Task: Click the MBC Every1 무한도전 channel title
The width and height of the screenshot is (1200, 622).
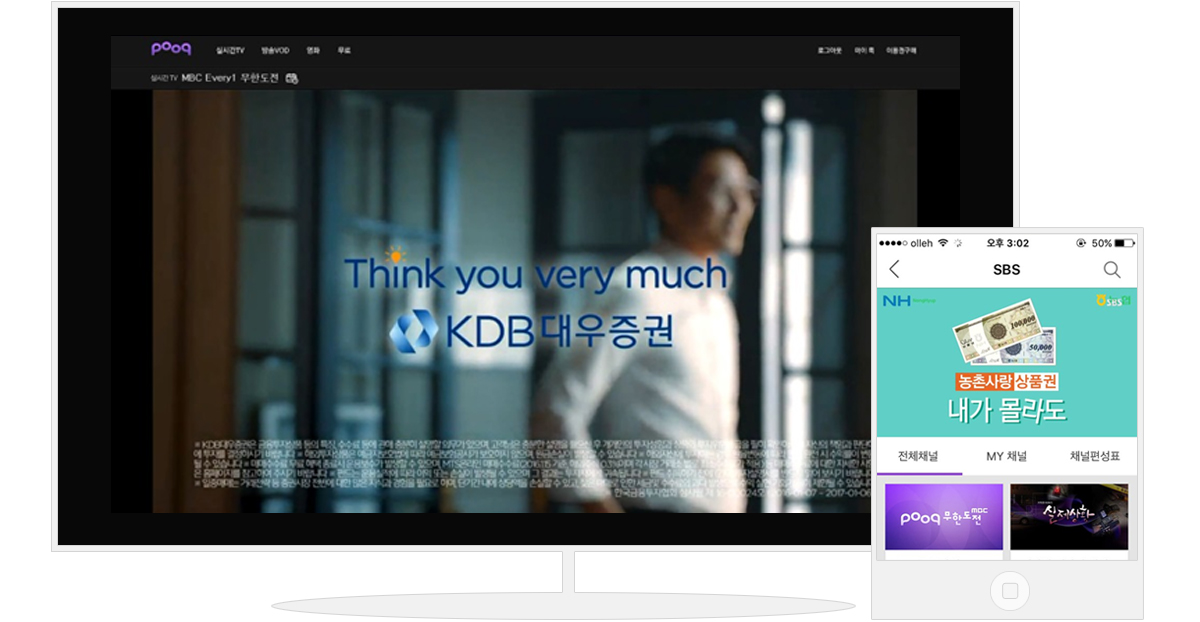Action: click(230, 78)
